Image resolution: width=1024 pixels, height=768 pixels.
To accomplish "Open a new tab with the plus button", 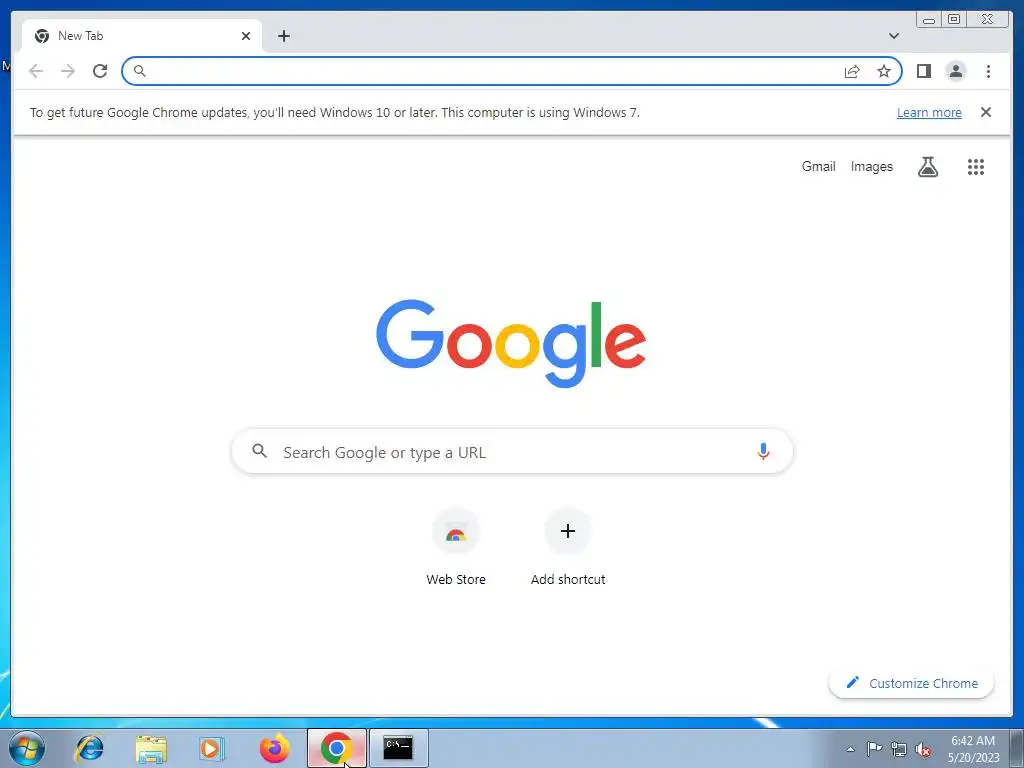I will tap(283, 36).
